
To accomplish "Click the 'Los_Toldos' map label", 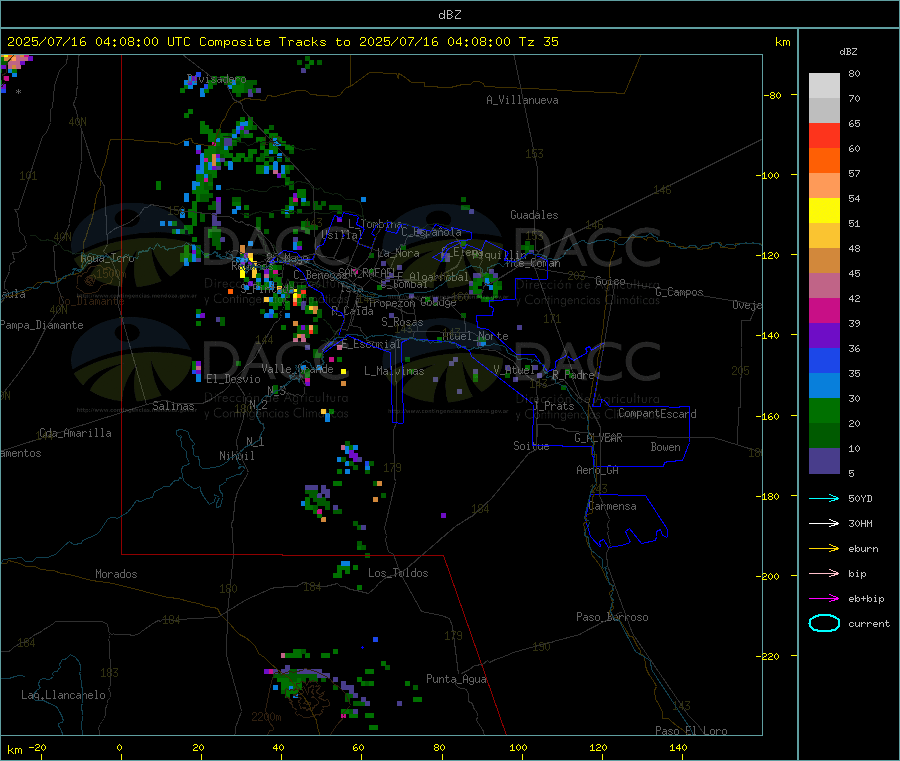I will (x=398, y=573).
